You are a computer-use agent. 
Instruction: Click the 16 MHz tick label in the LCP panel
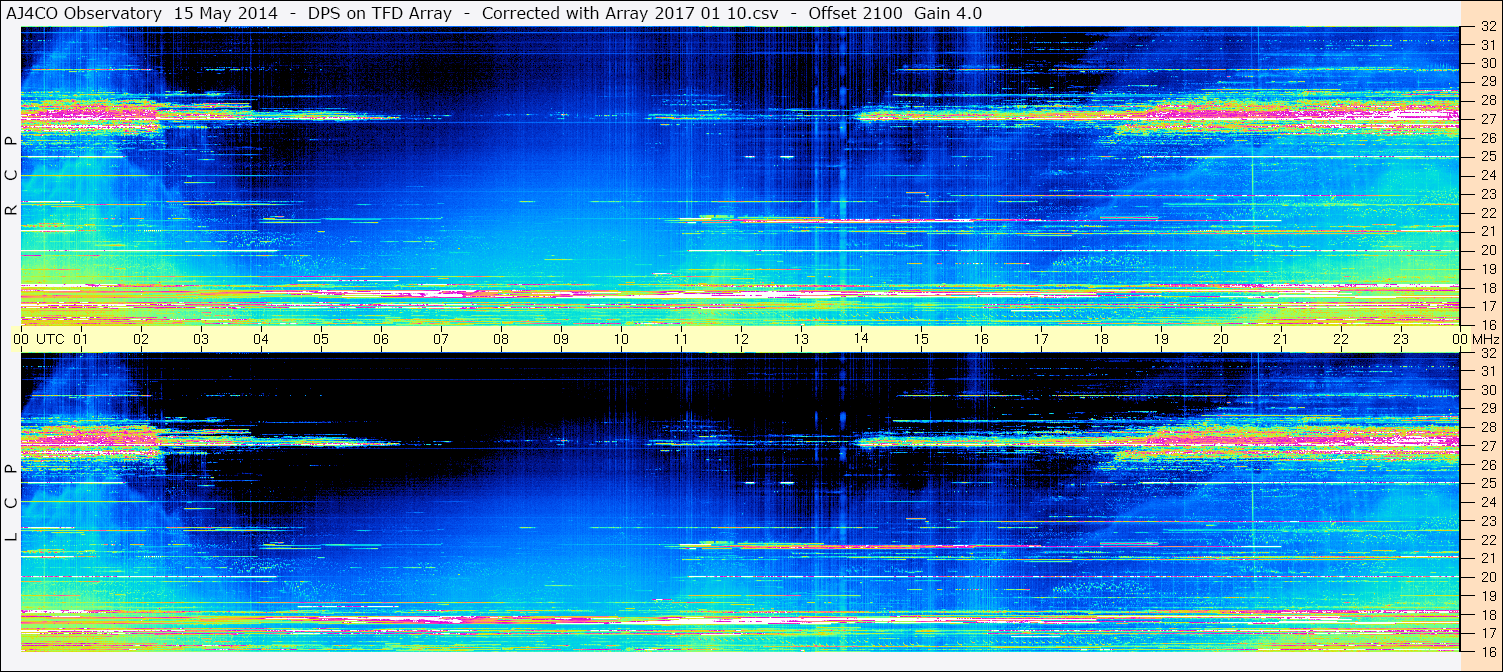1488,651
